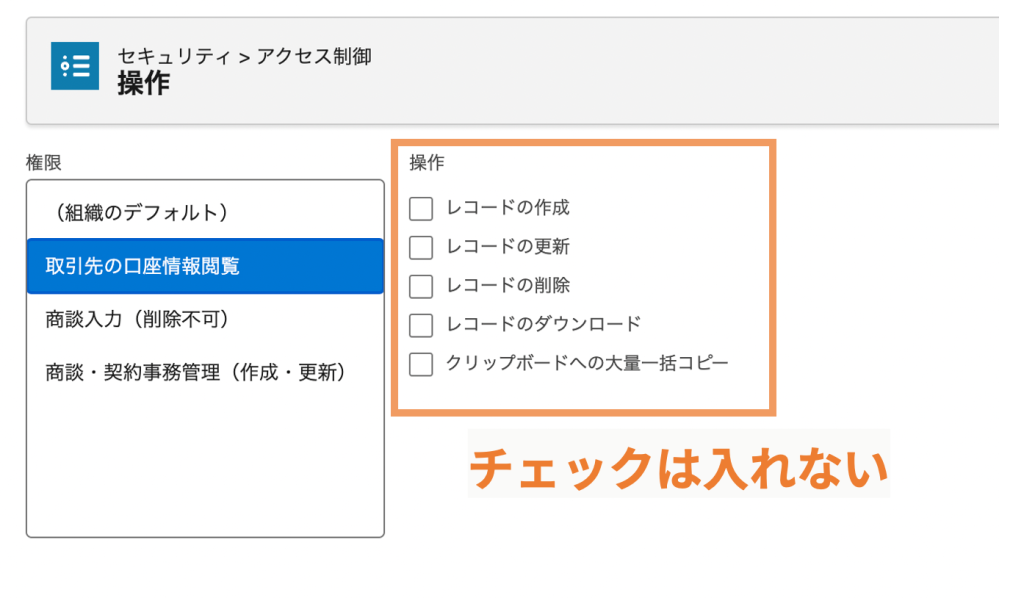Click the レコードの作成 label text
This screenshot has width=1024, height=598.
pyautogui.click(x=508, y=208)
